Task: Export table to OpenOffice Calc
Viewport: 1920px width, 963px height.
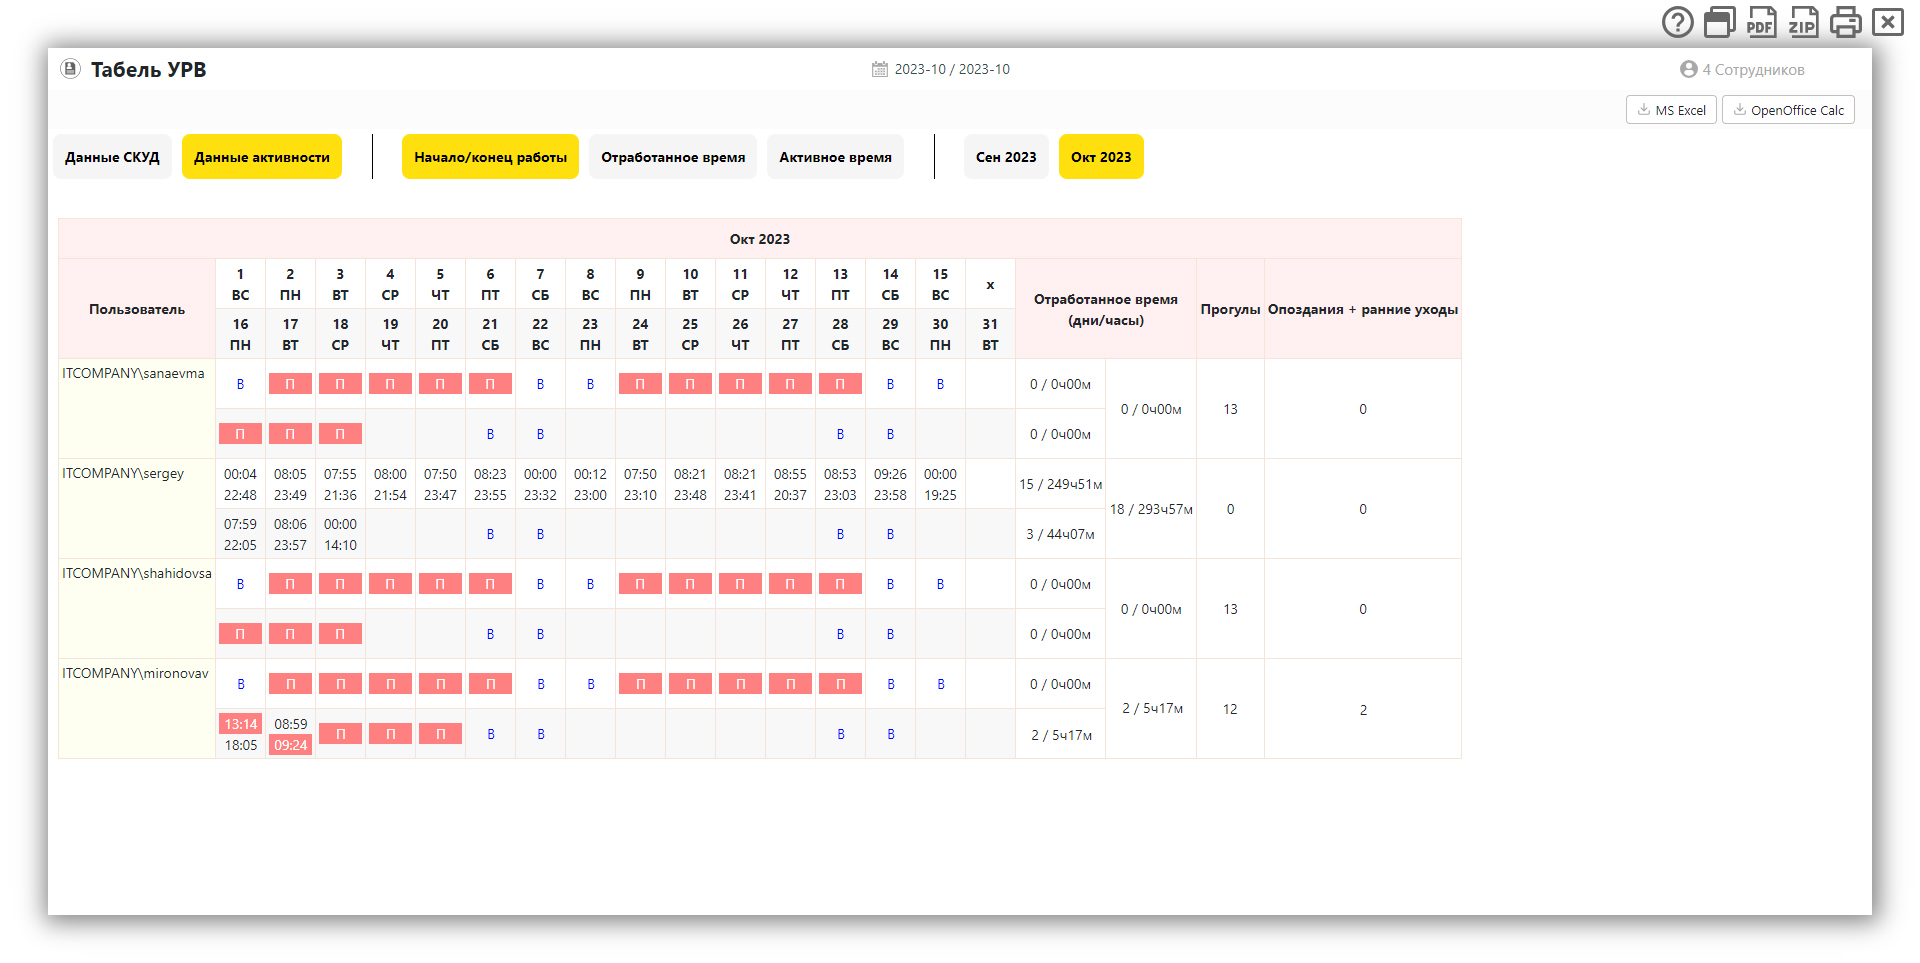Action: [x=1788, y=110]
